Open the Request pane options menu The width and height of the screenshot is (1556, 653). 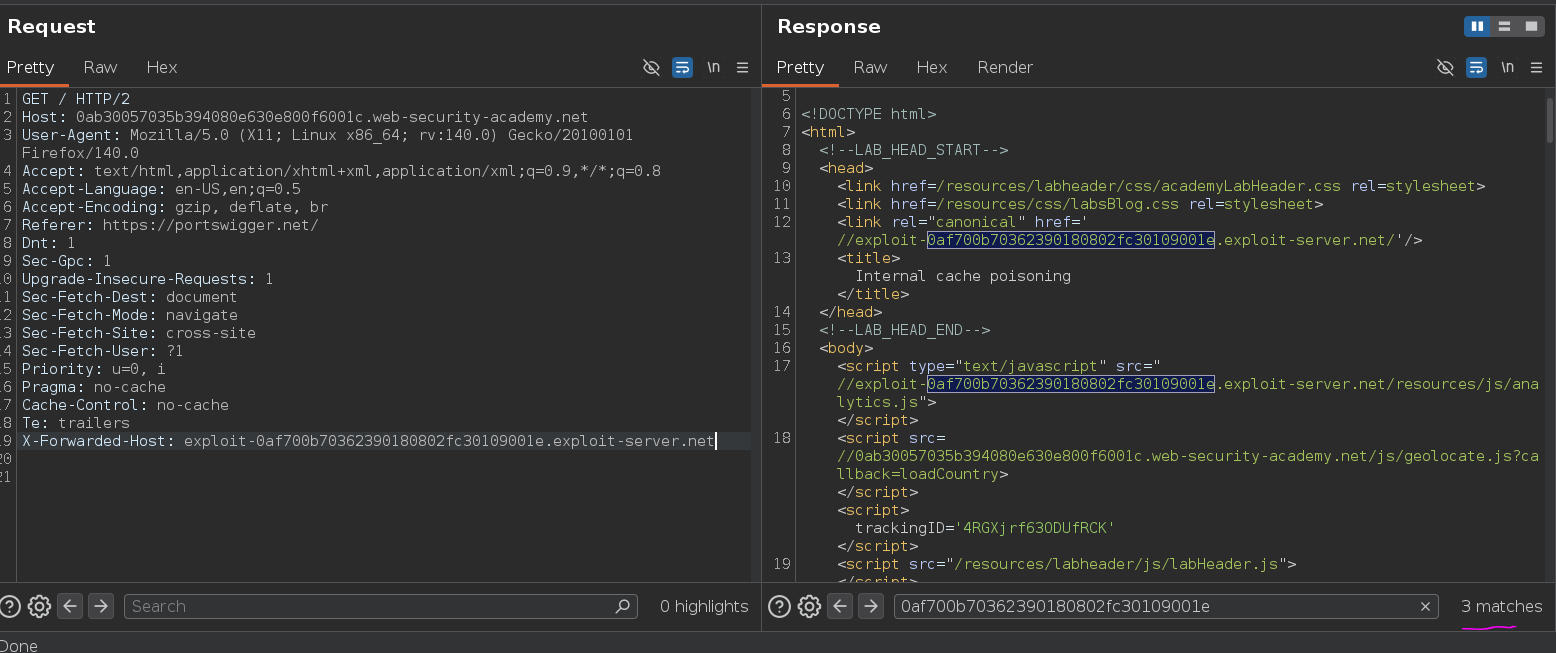[742, 67]
